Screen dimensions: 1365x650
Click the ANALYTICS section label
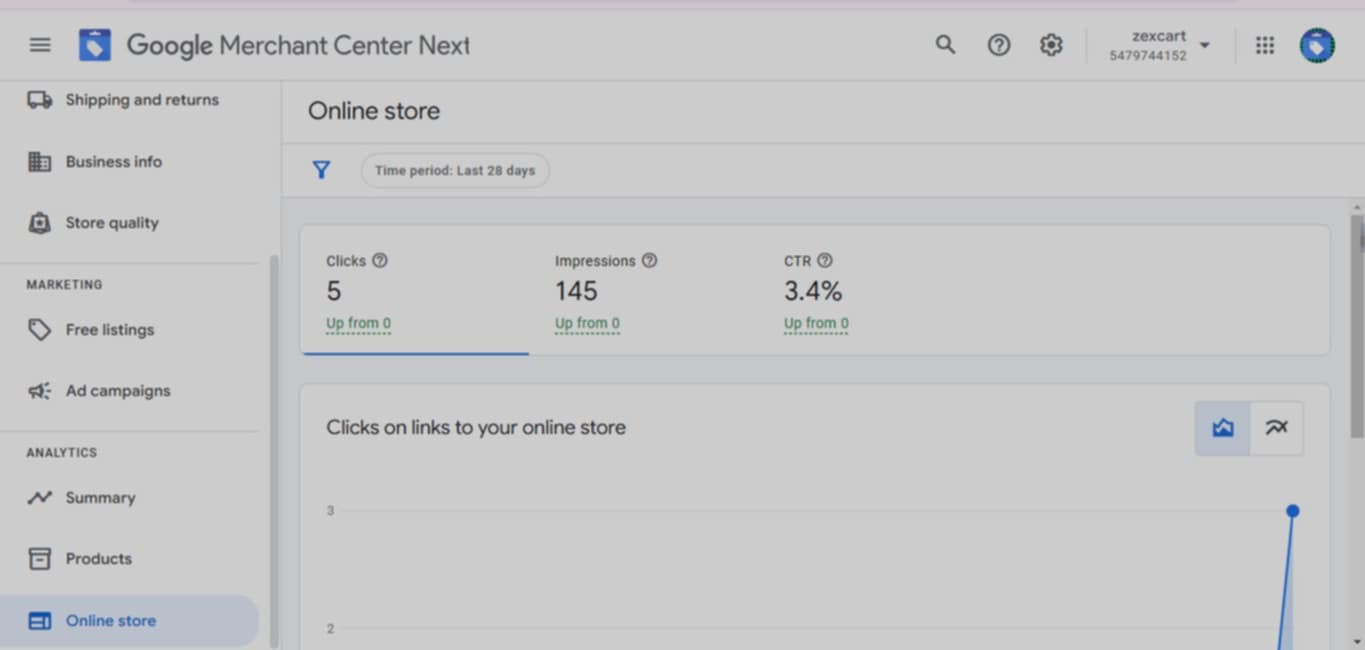click(62, 453)
